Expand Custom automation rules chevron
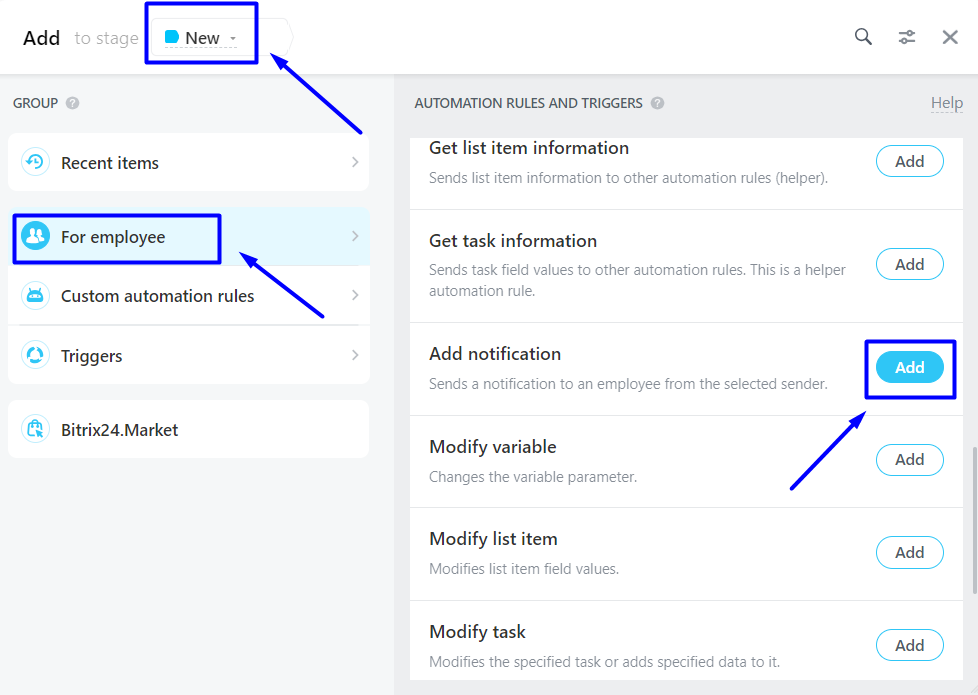This screenshot has width=978, height=695. (355, 296)
